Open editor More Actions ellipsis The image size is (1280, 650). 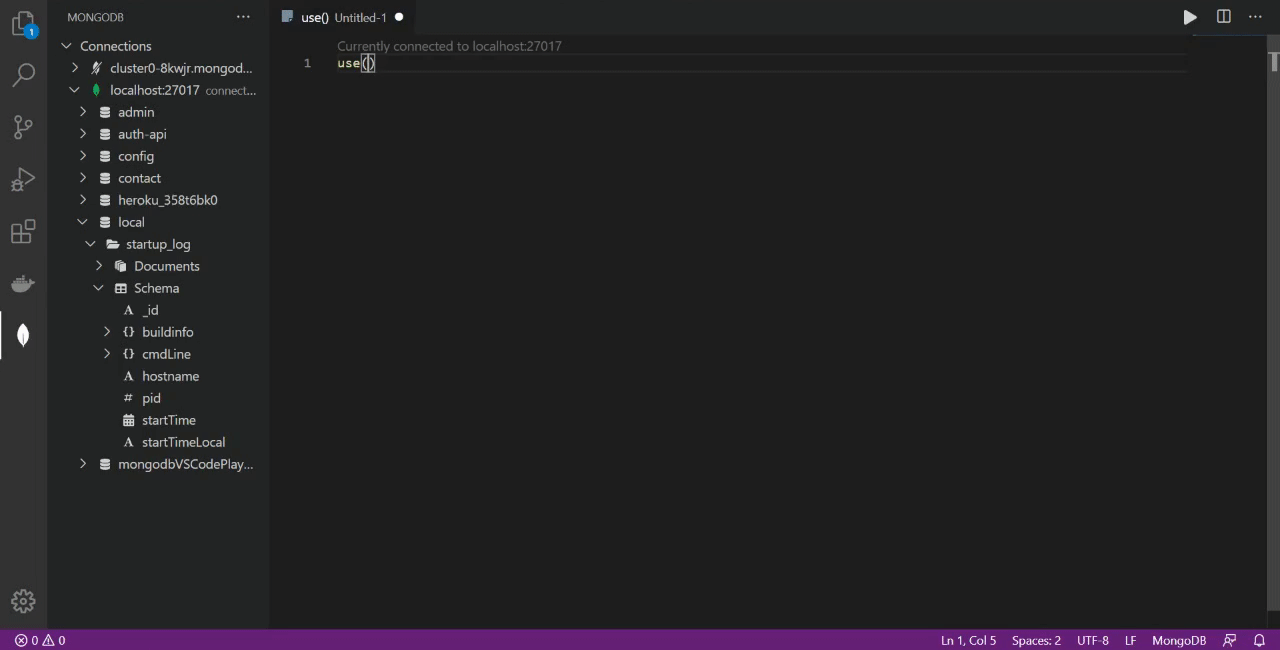1255,17
